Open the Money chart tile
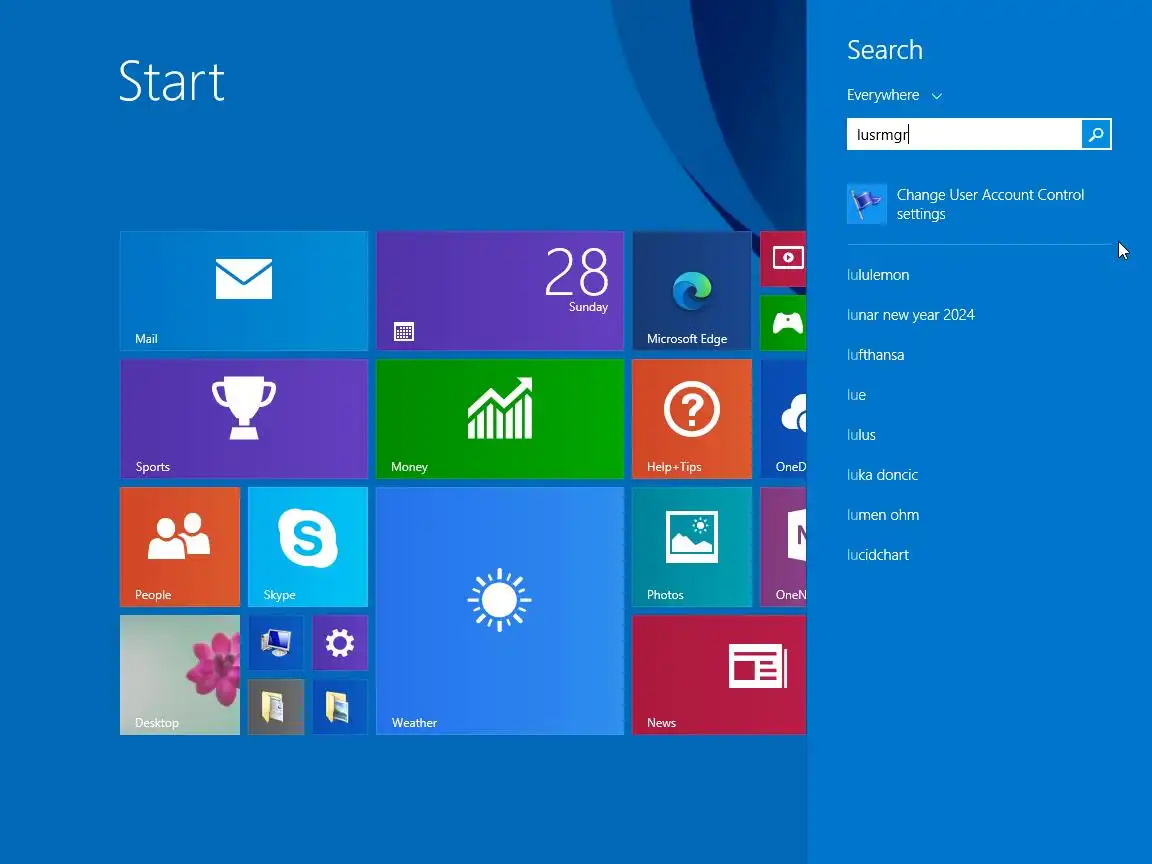The height and width of the screenshot is (864, 1152). click(500, 419)
